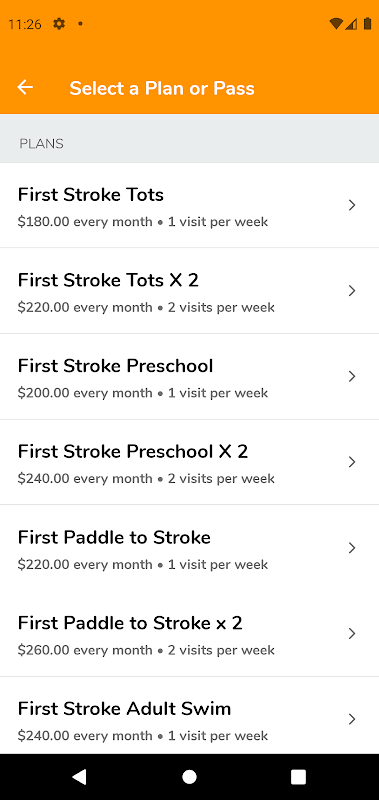
Task: Select the First Stroke Adult Swim plan
Action: 189,720
